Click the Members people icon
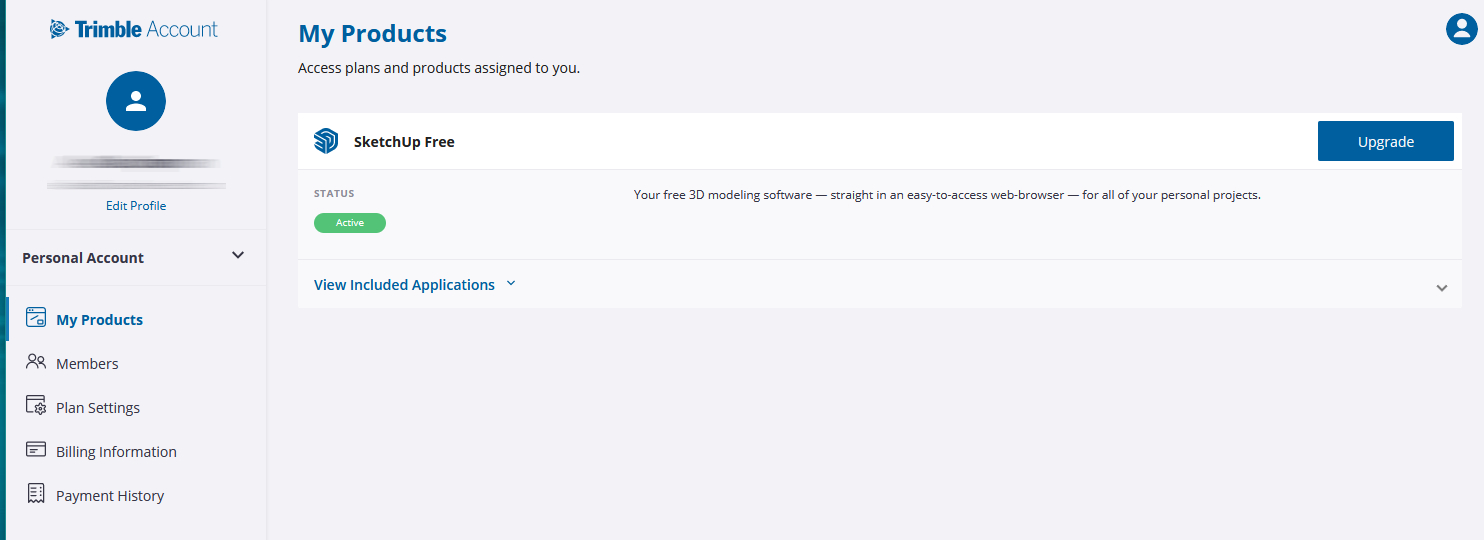The height and width of the screenshot is (540, 1484). point(36,362)
